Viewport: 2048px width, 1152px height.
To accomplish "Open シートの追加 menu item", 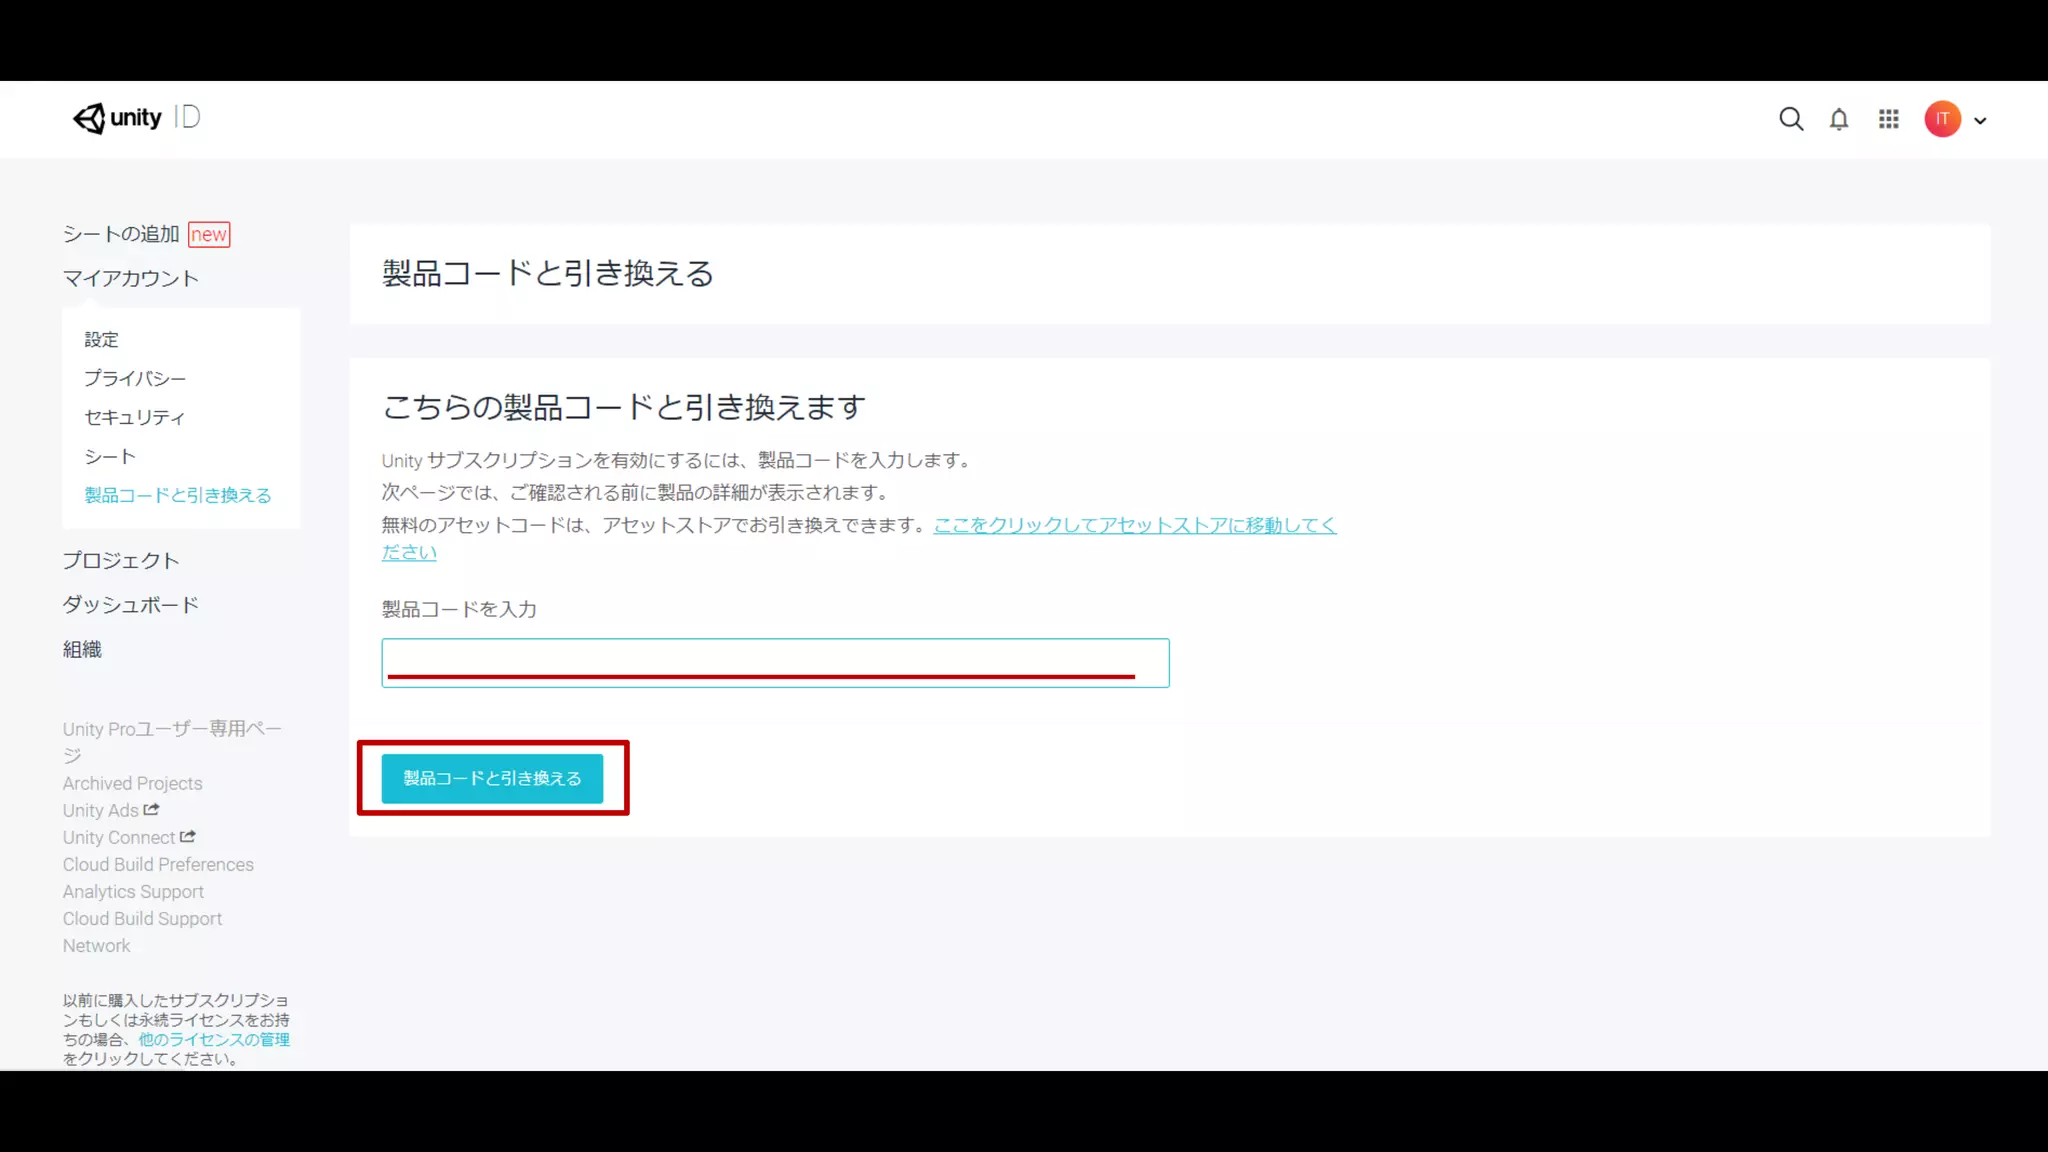I will coord(121,234).
